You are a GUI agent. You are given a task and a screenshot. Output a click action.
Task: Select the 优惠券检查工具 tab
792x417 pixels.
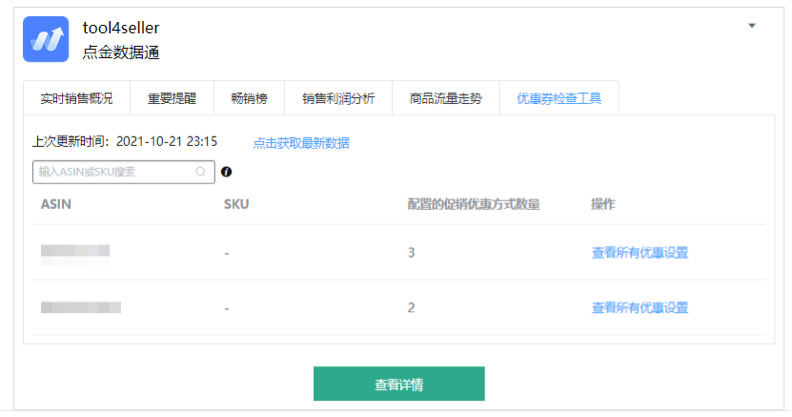tap(559, 98)
